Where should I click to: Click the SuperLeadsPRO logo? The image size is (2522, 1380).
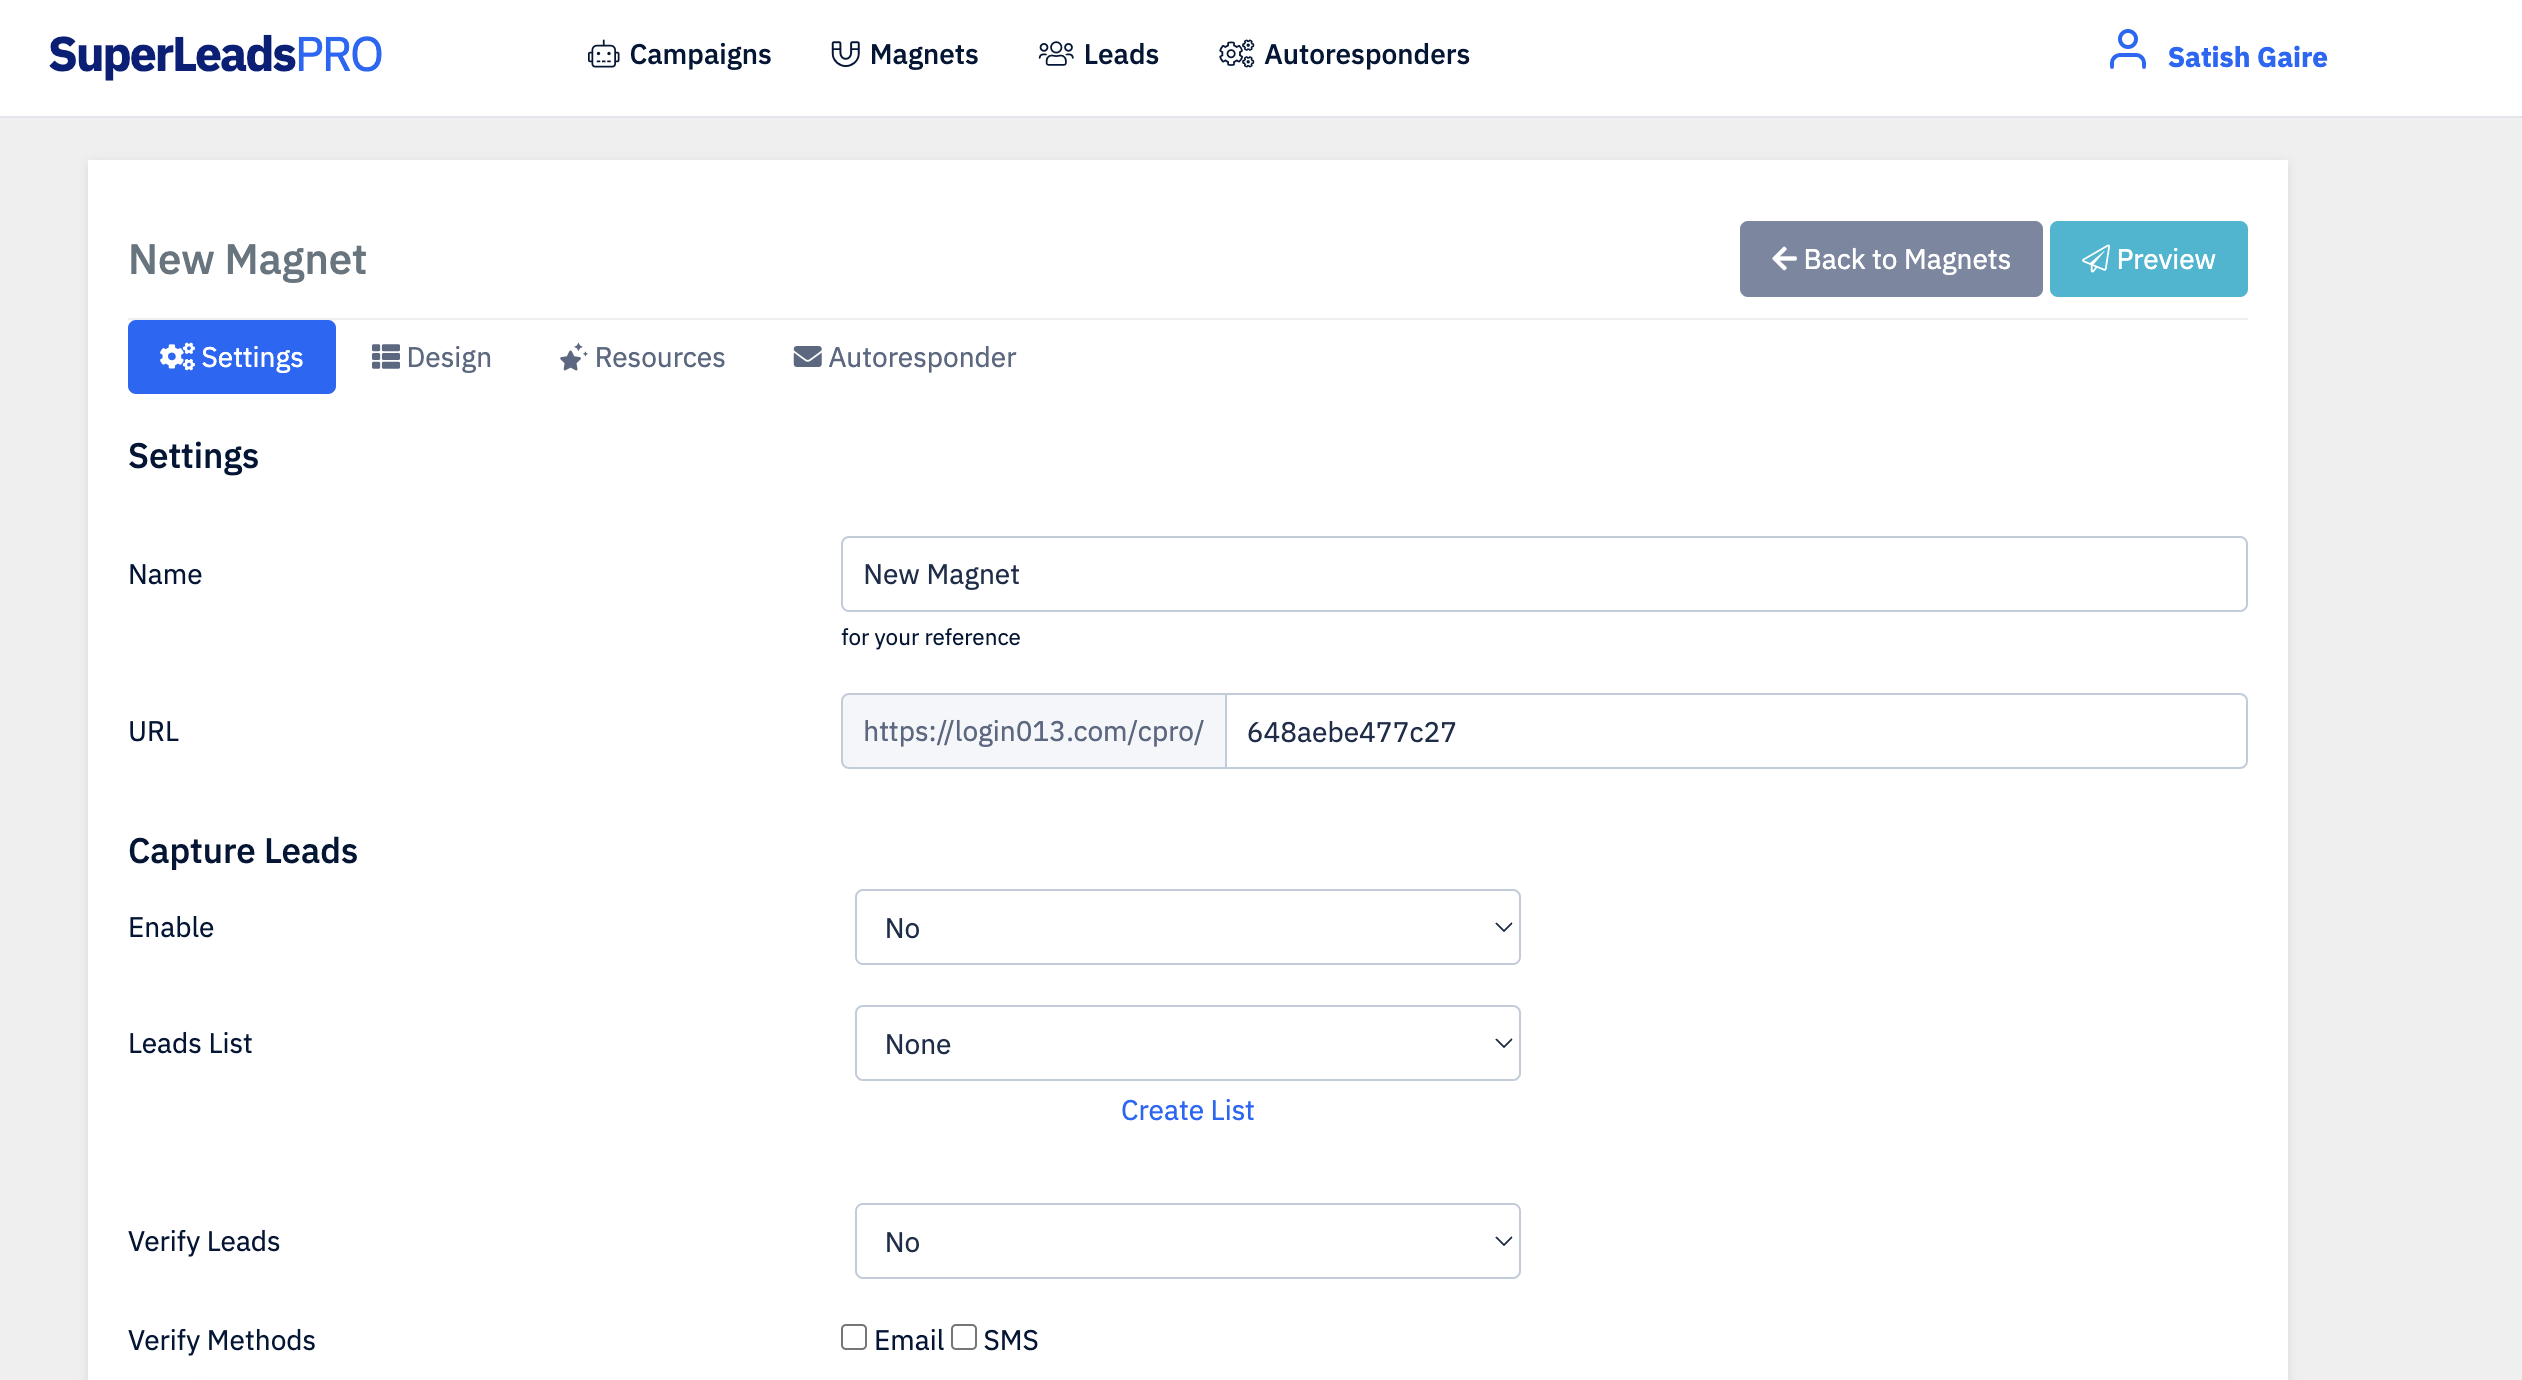(215, 55)
